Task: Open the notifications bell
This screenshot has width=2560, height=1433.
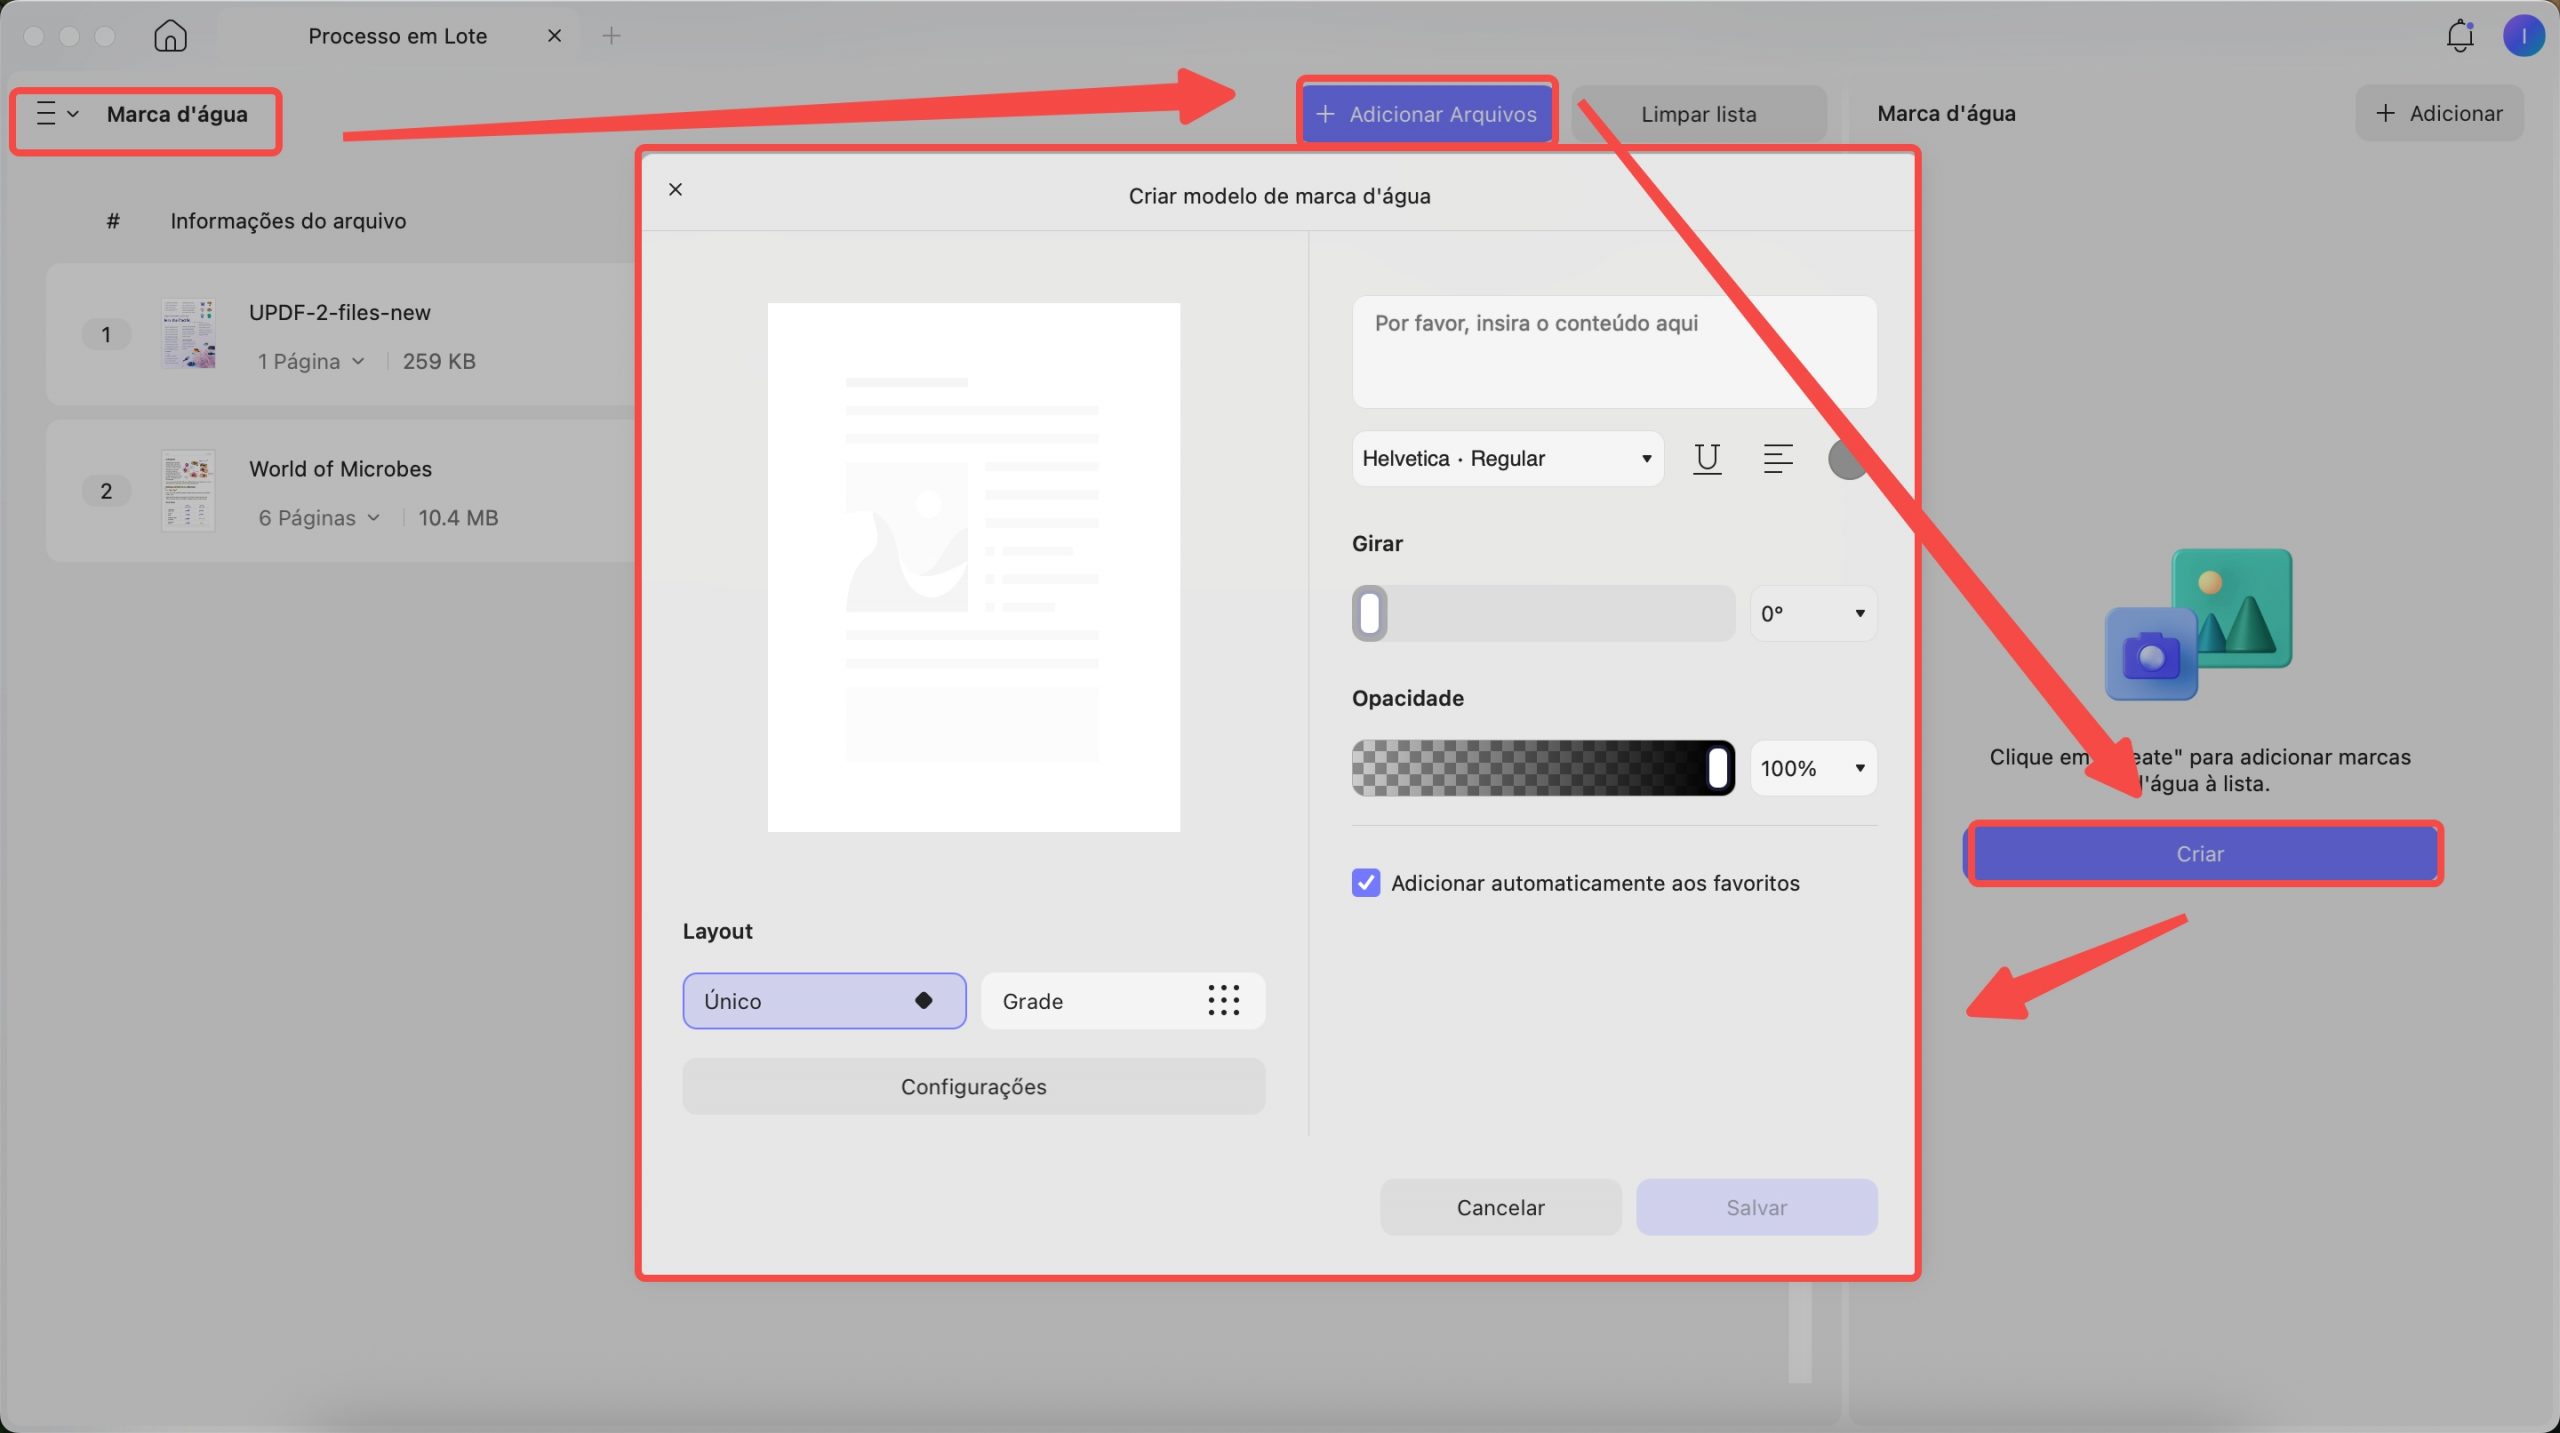Action: point(2460,36)
